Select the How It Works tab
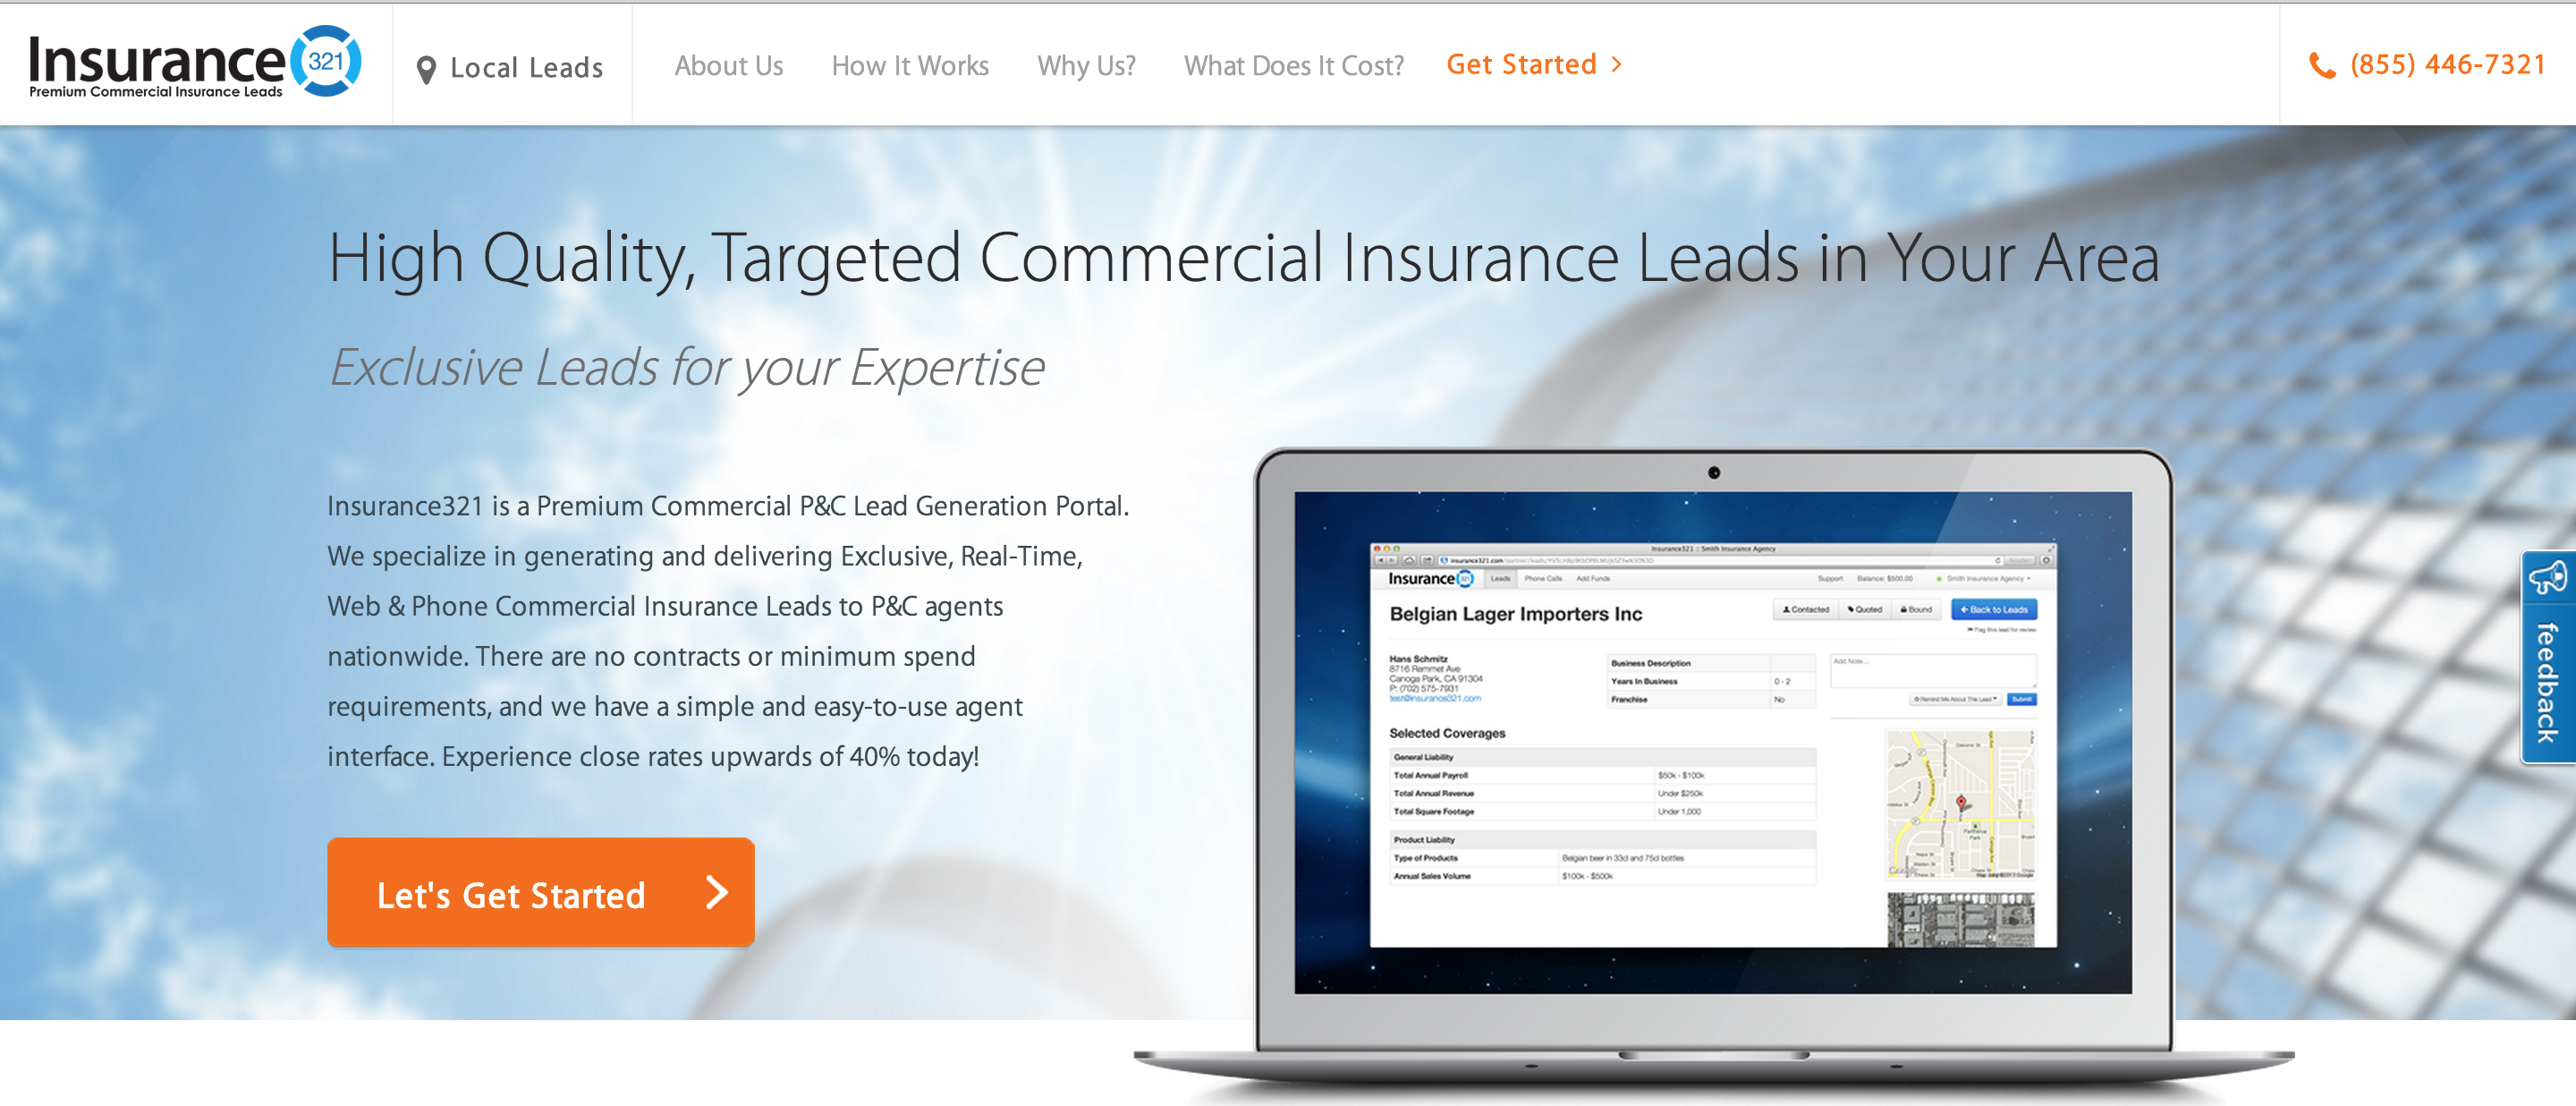The width and height of the screenshot is (2576, 1106). pyautogui.click(x=909, y=65)
